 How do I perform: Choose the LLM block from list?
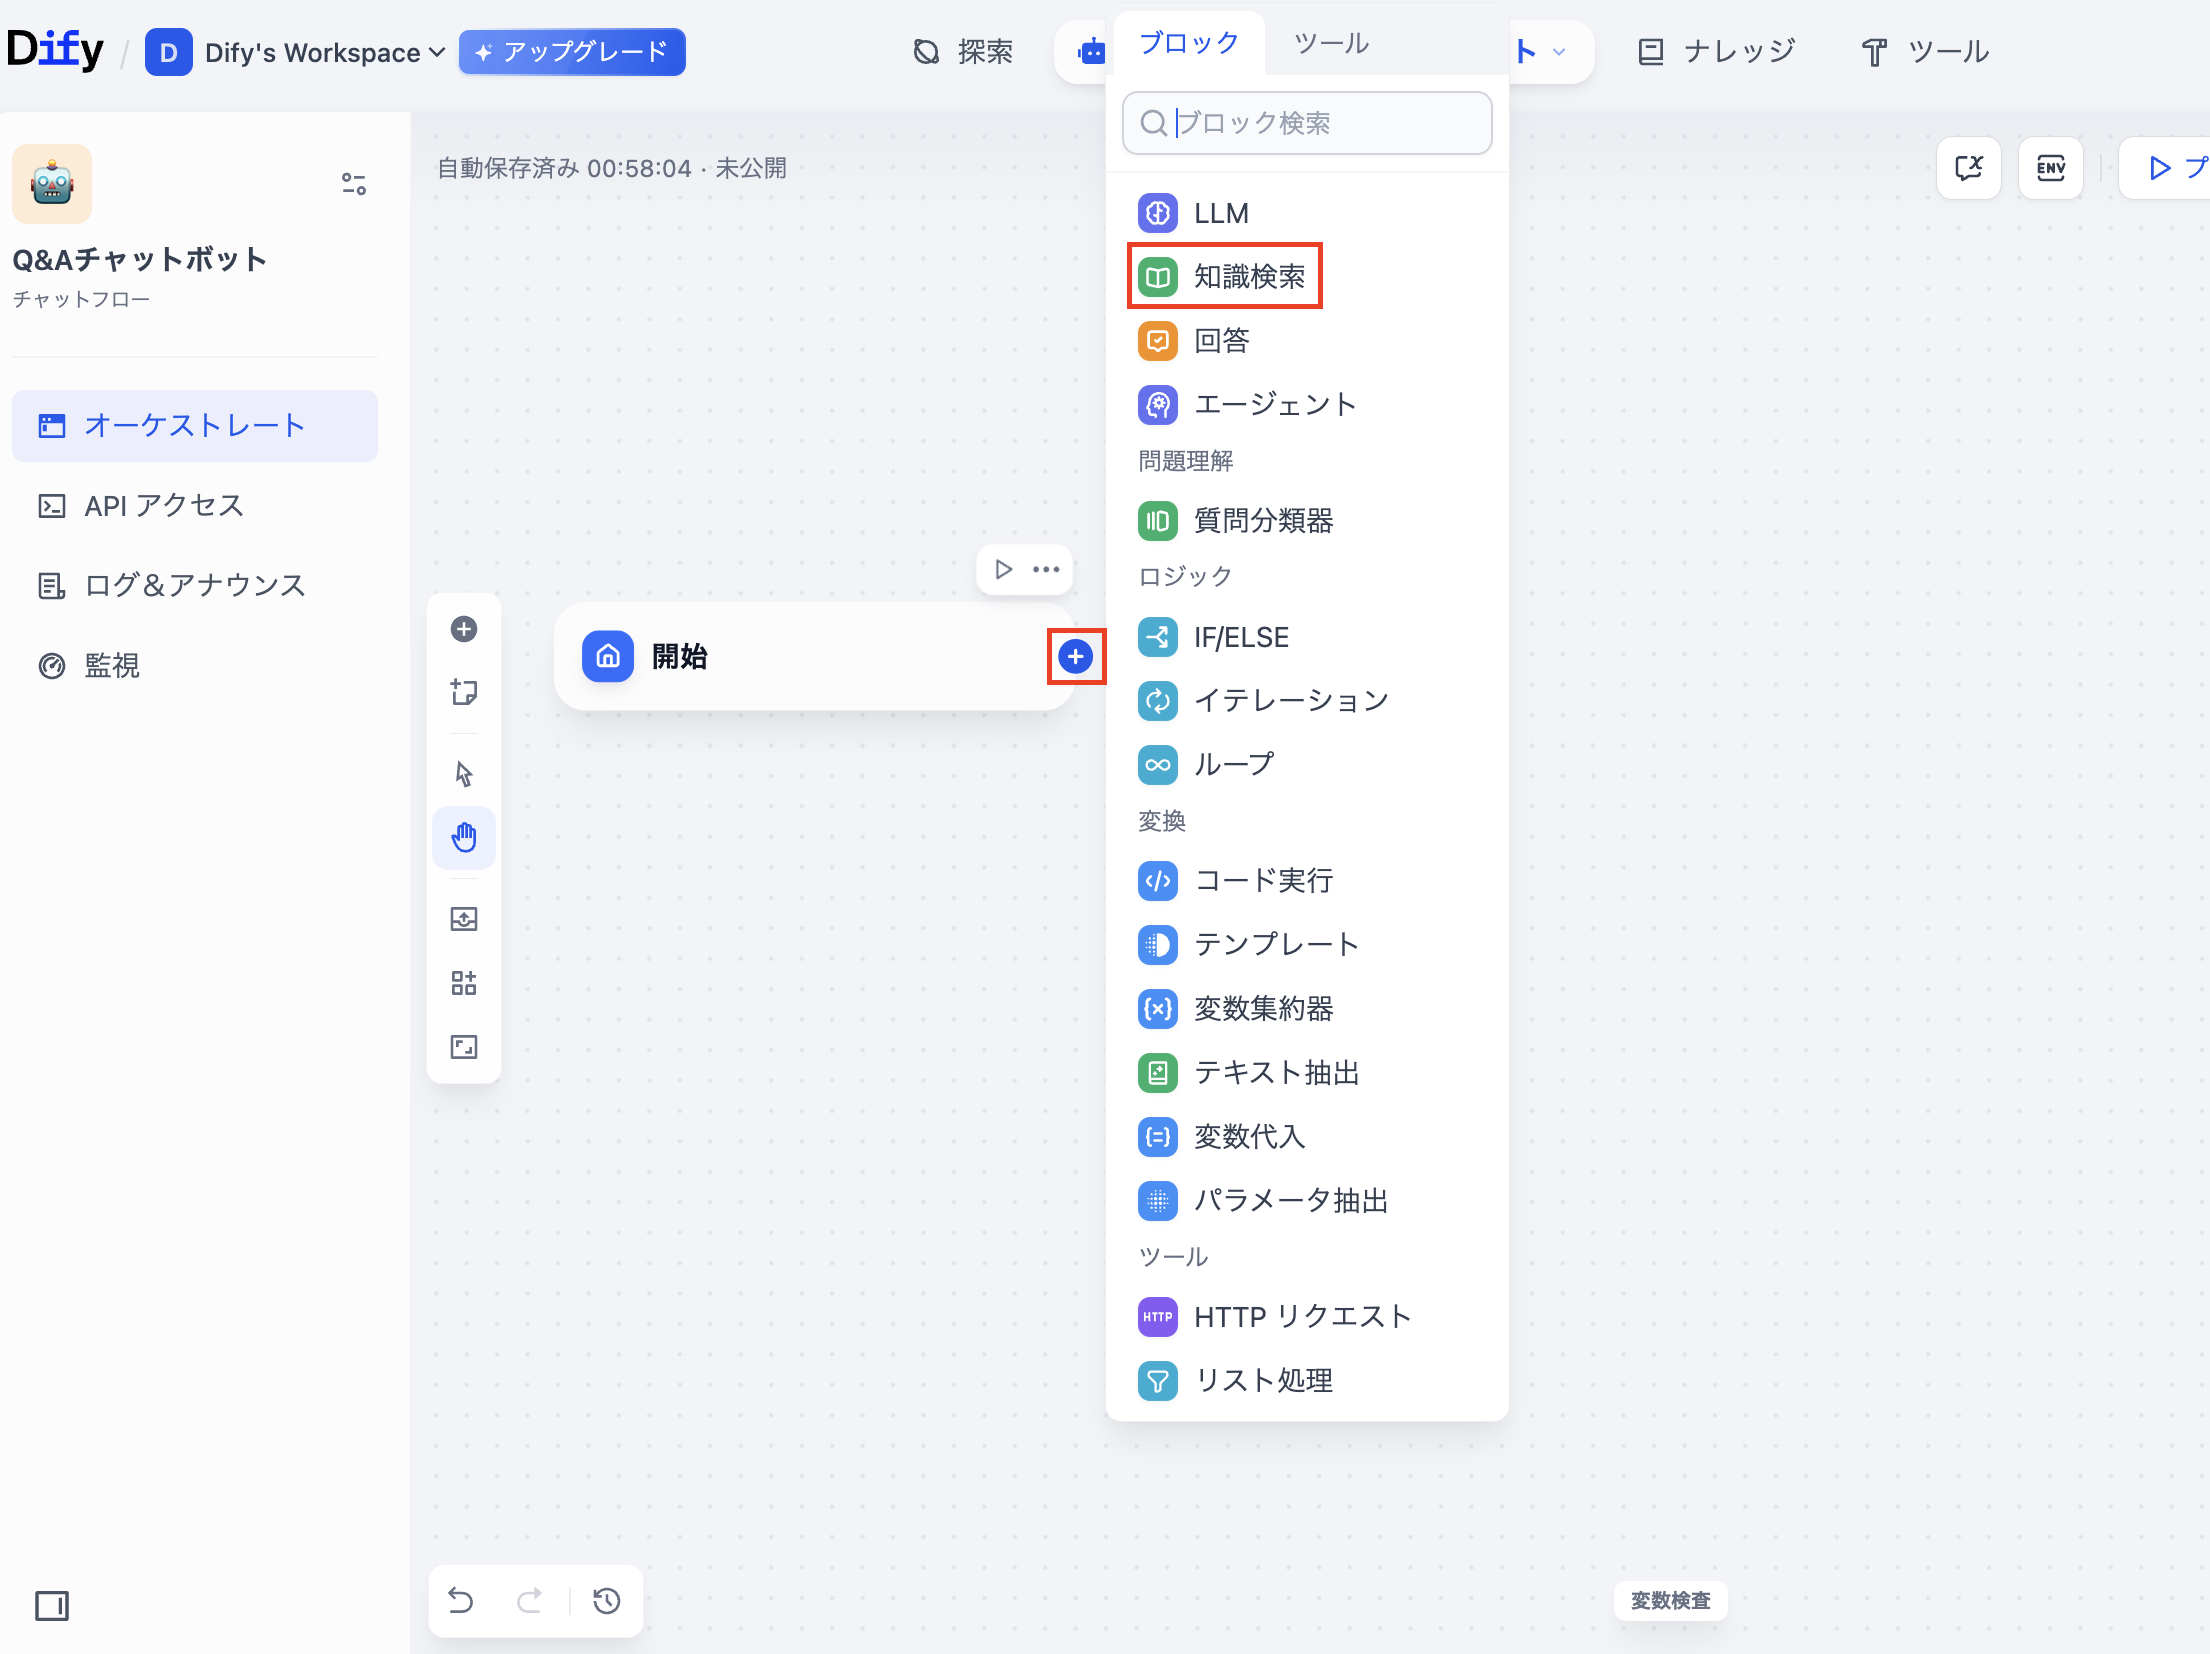pyautogui.click(x=1220, y=213)
